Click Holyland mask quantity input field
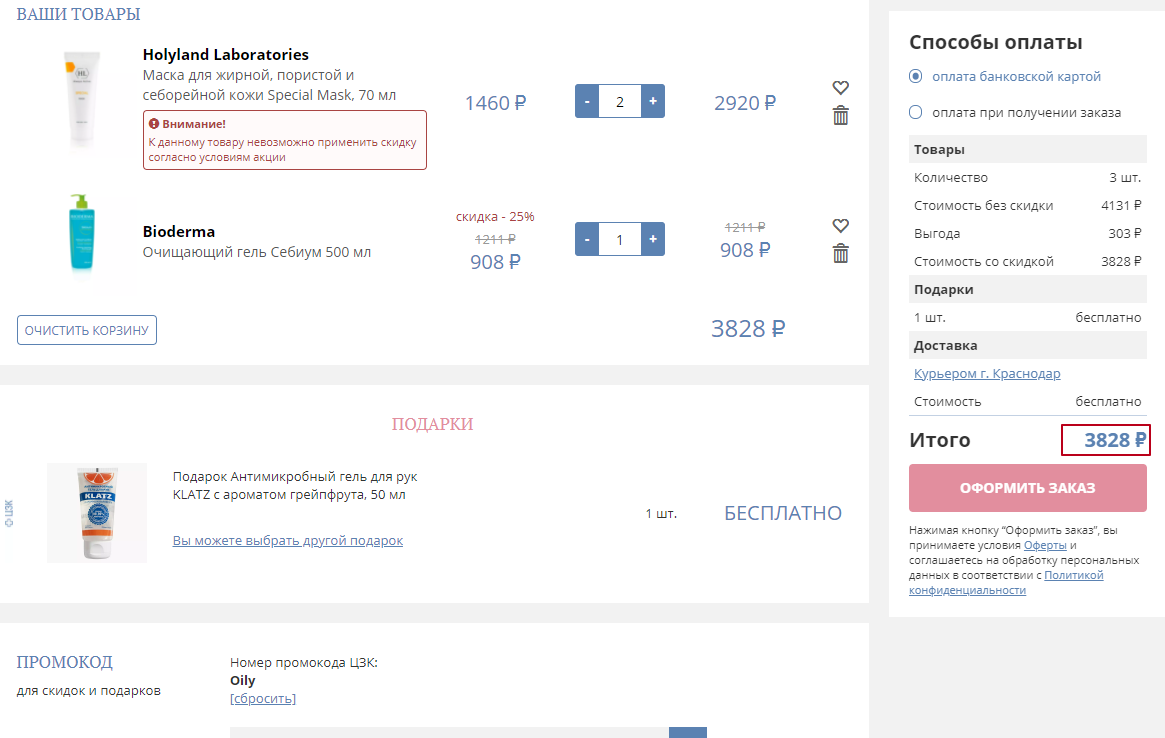Image resolution: width=1165 pixels, height=738 pixels. [620, 101]
